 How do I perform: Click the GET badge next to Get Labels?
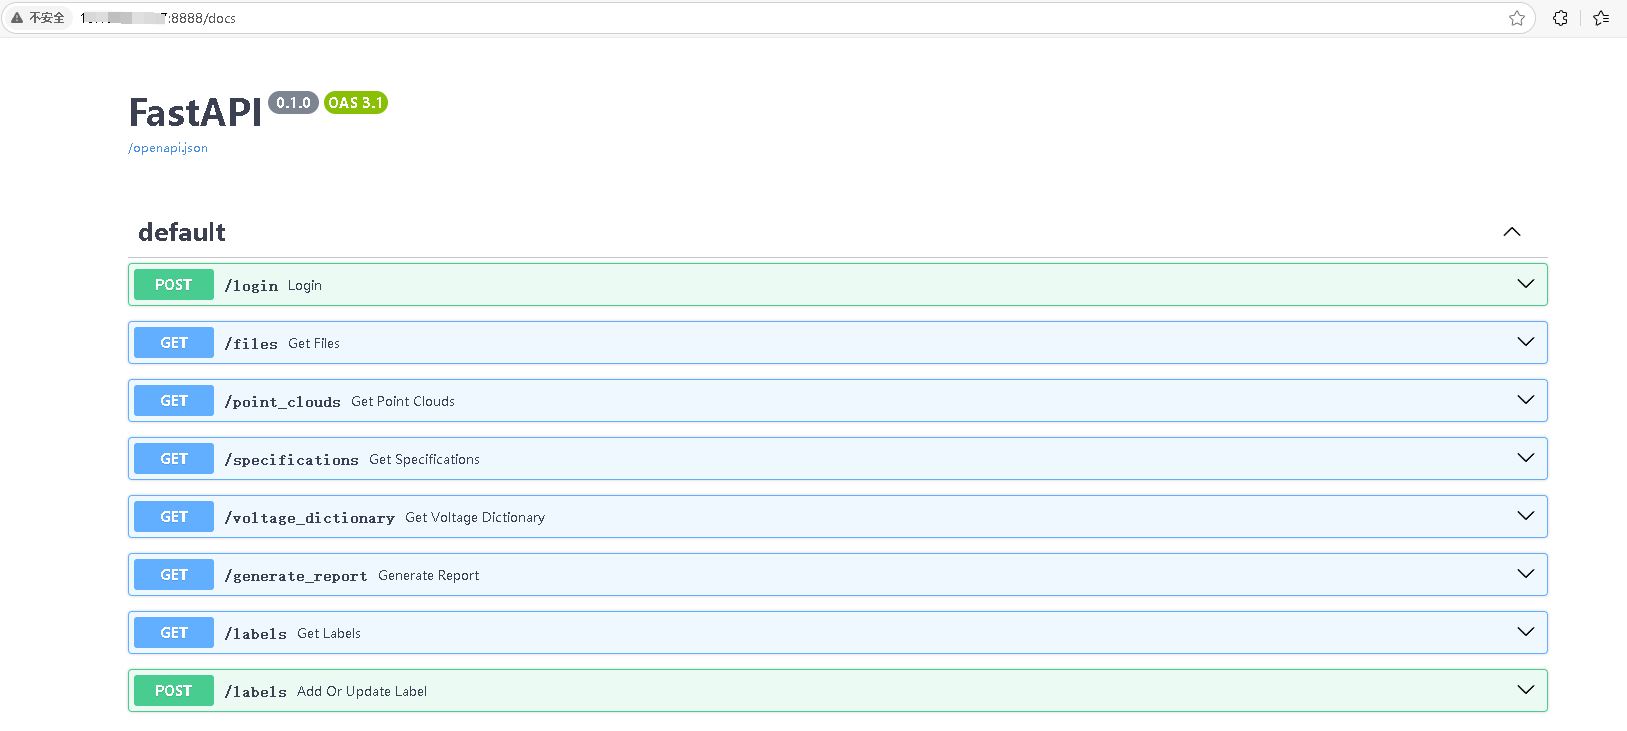(174, 633)
